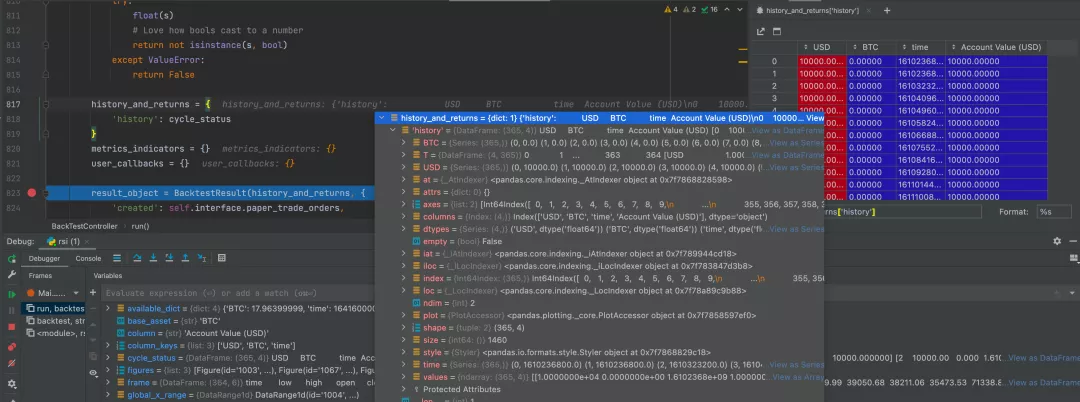This screenshot has width=1080, height=402.
Task: Open View as DataFrame link for T
Action: click(x=789, y=155)
